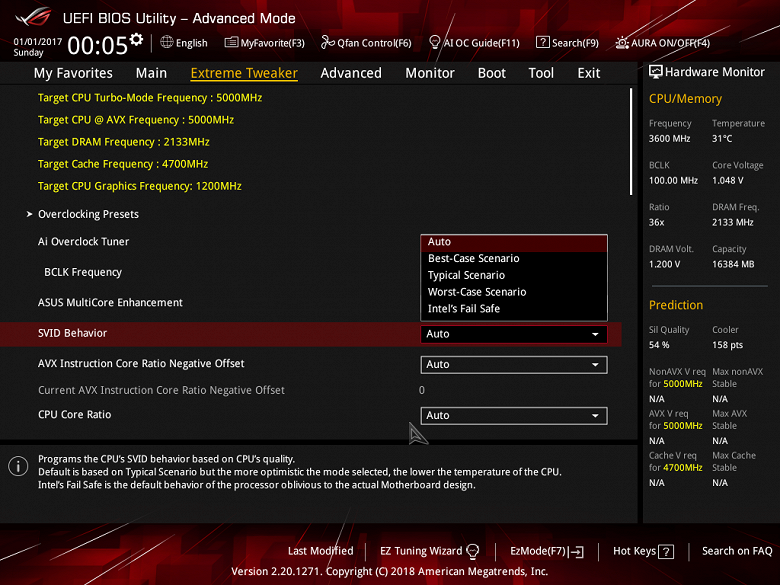Open the Advanced tab
Viewport: 780px width, 585px height.
pyautogui.click(x=351, y=73)
